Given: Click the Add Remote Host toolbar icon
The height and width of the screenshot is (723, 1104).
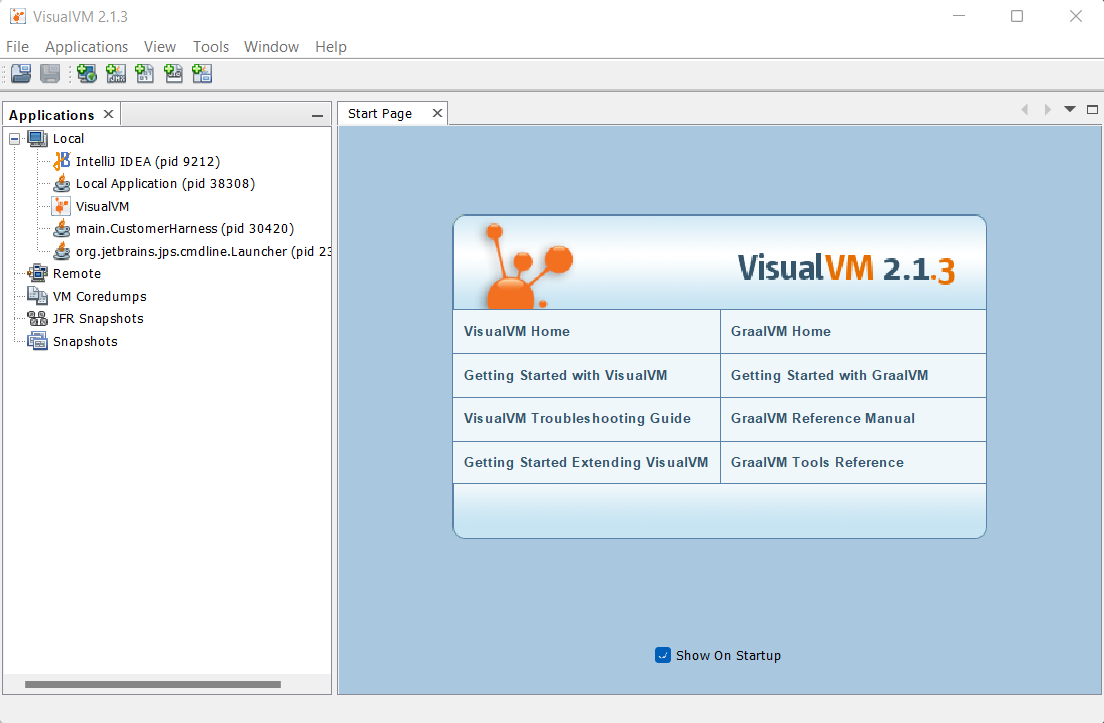Looking at the screenshot, I should tap(87, 73).
